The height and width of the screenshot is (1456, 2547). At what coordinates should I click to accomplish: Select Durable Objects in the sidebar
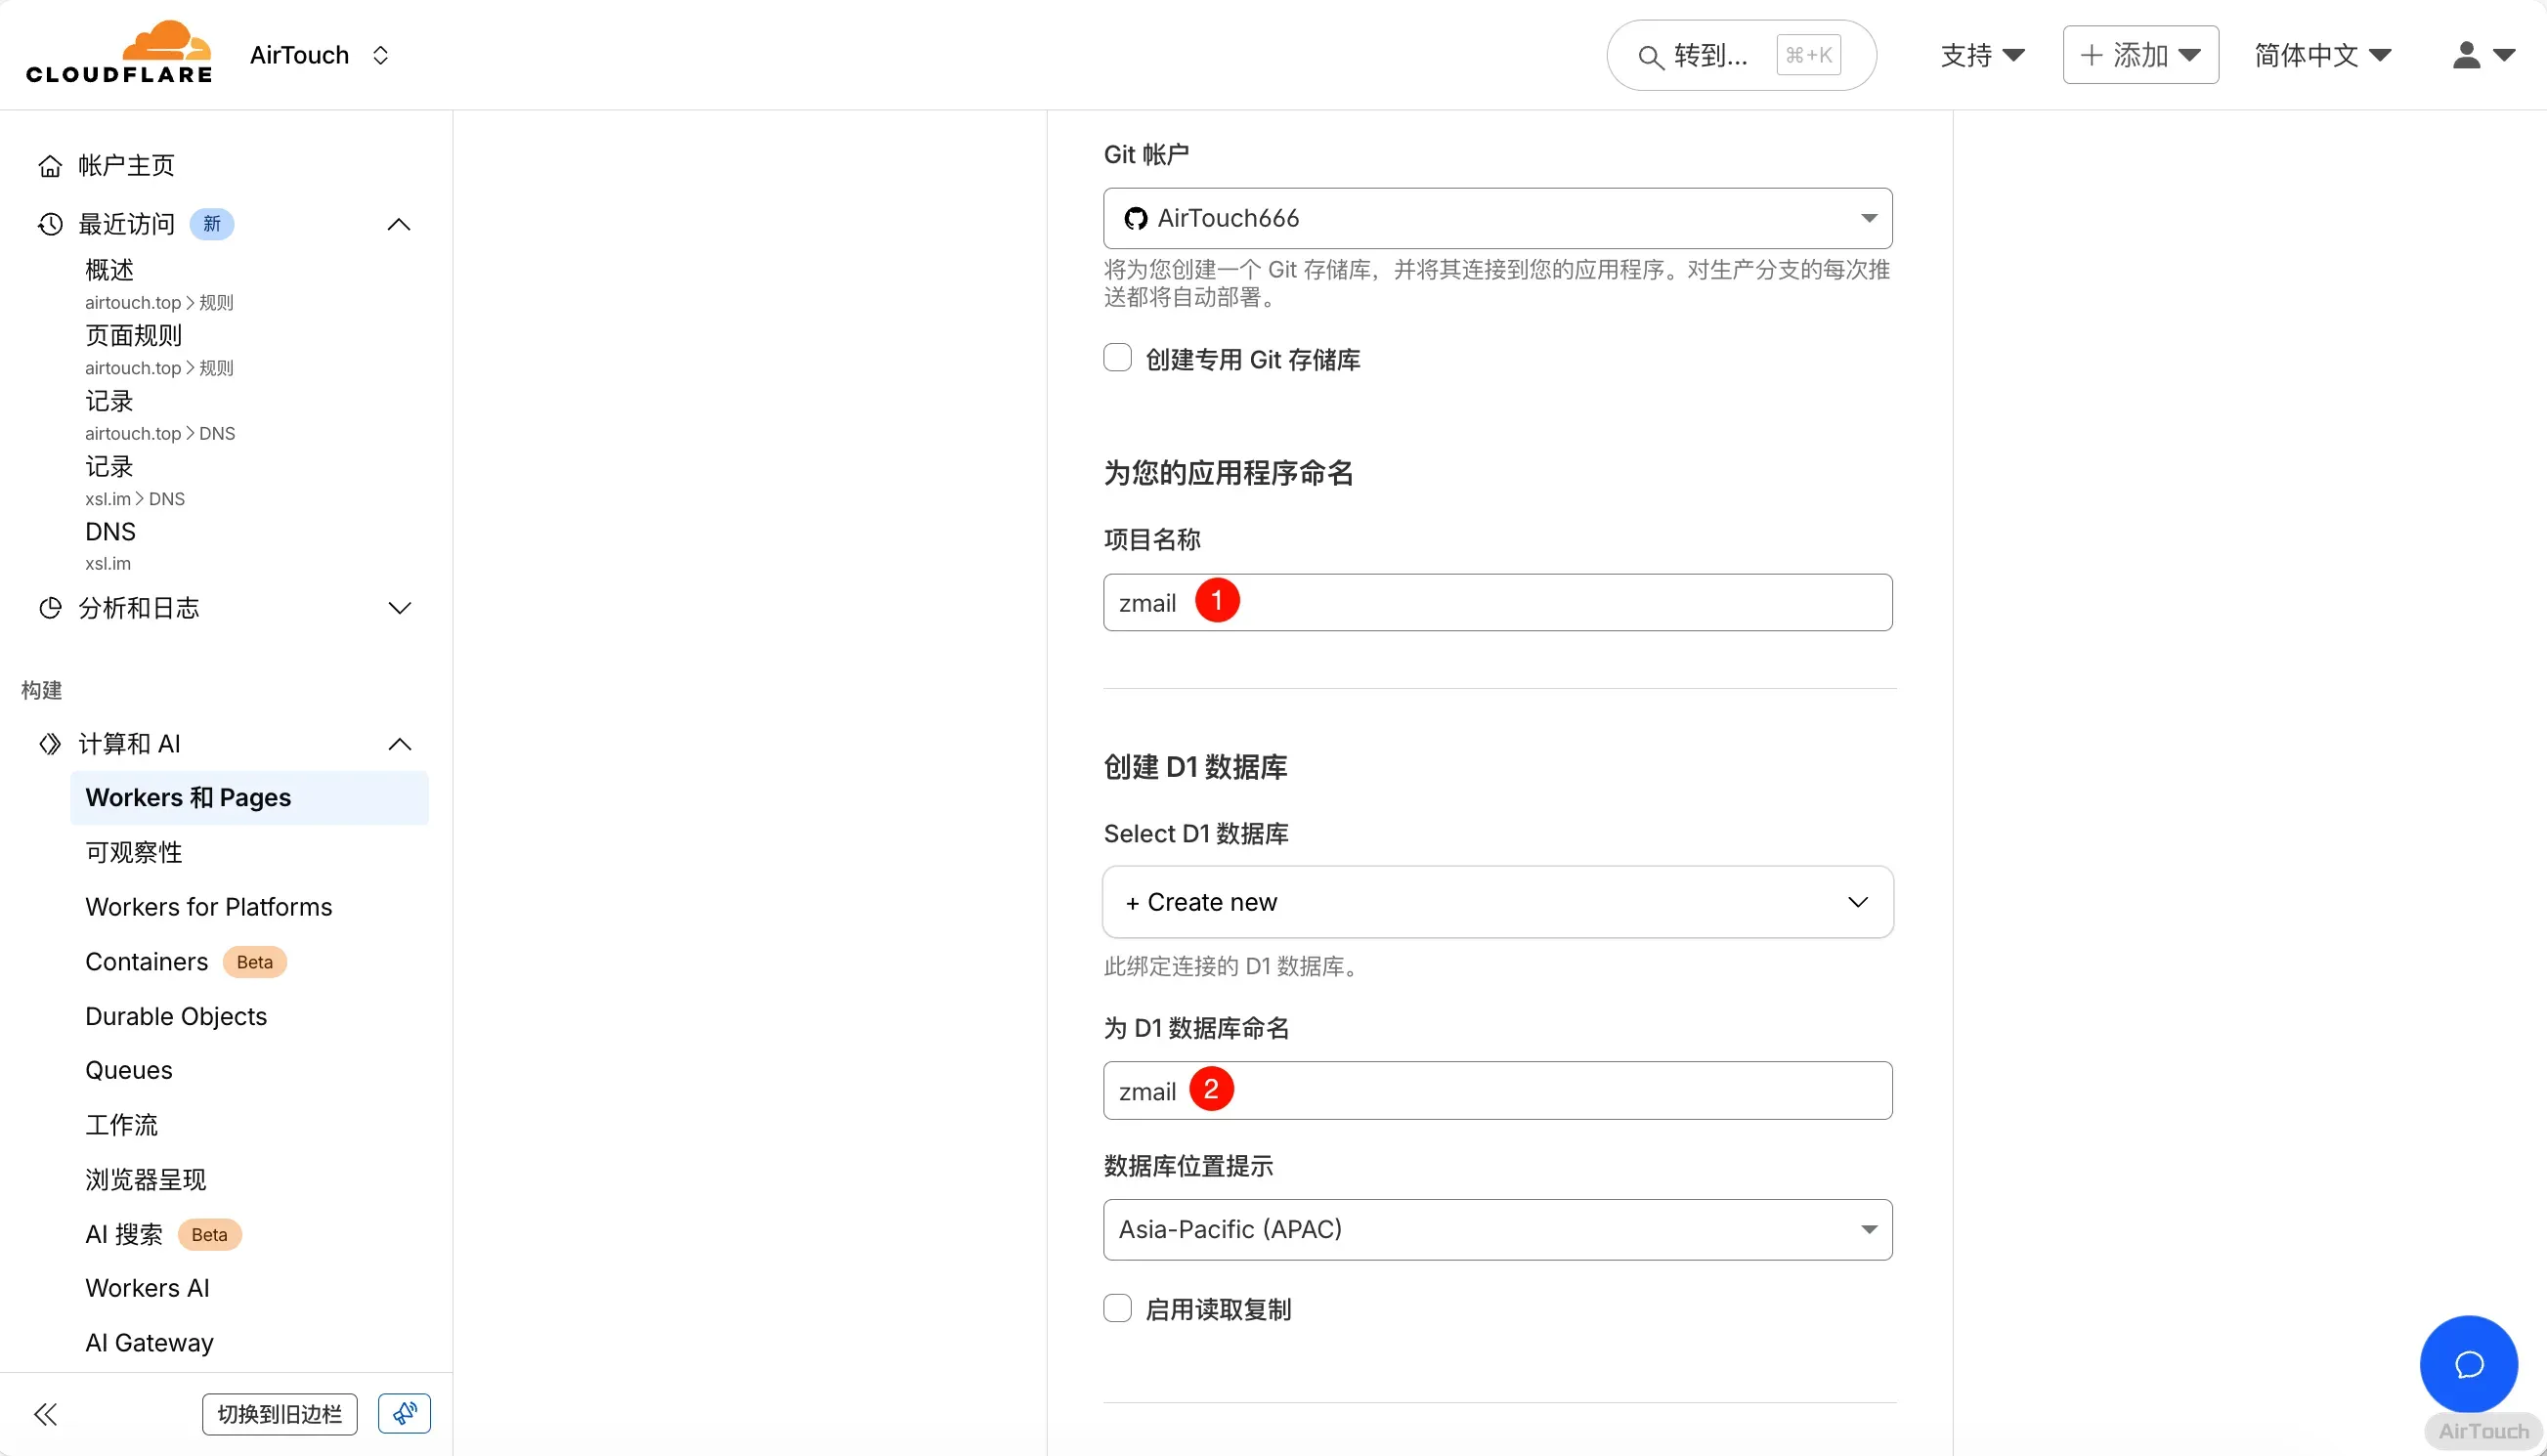tap(176, 1016)
